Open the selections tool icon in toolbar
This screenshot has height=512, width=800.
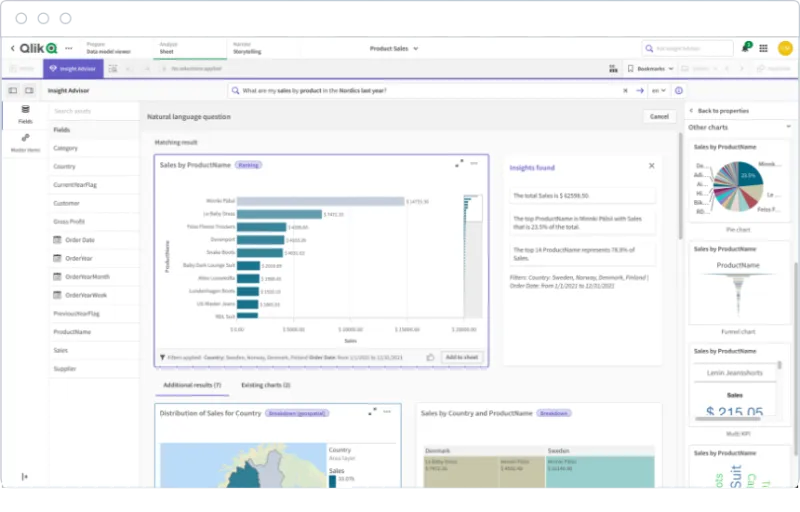113,68
